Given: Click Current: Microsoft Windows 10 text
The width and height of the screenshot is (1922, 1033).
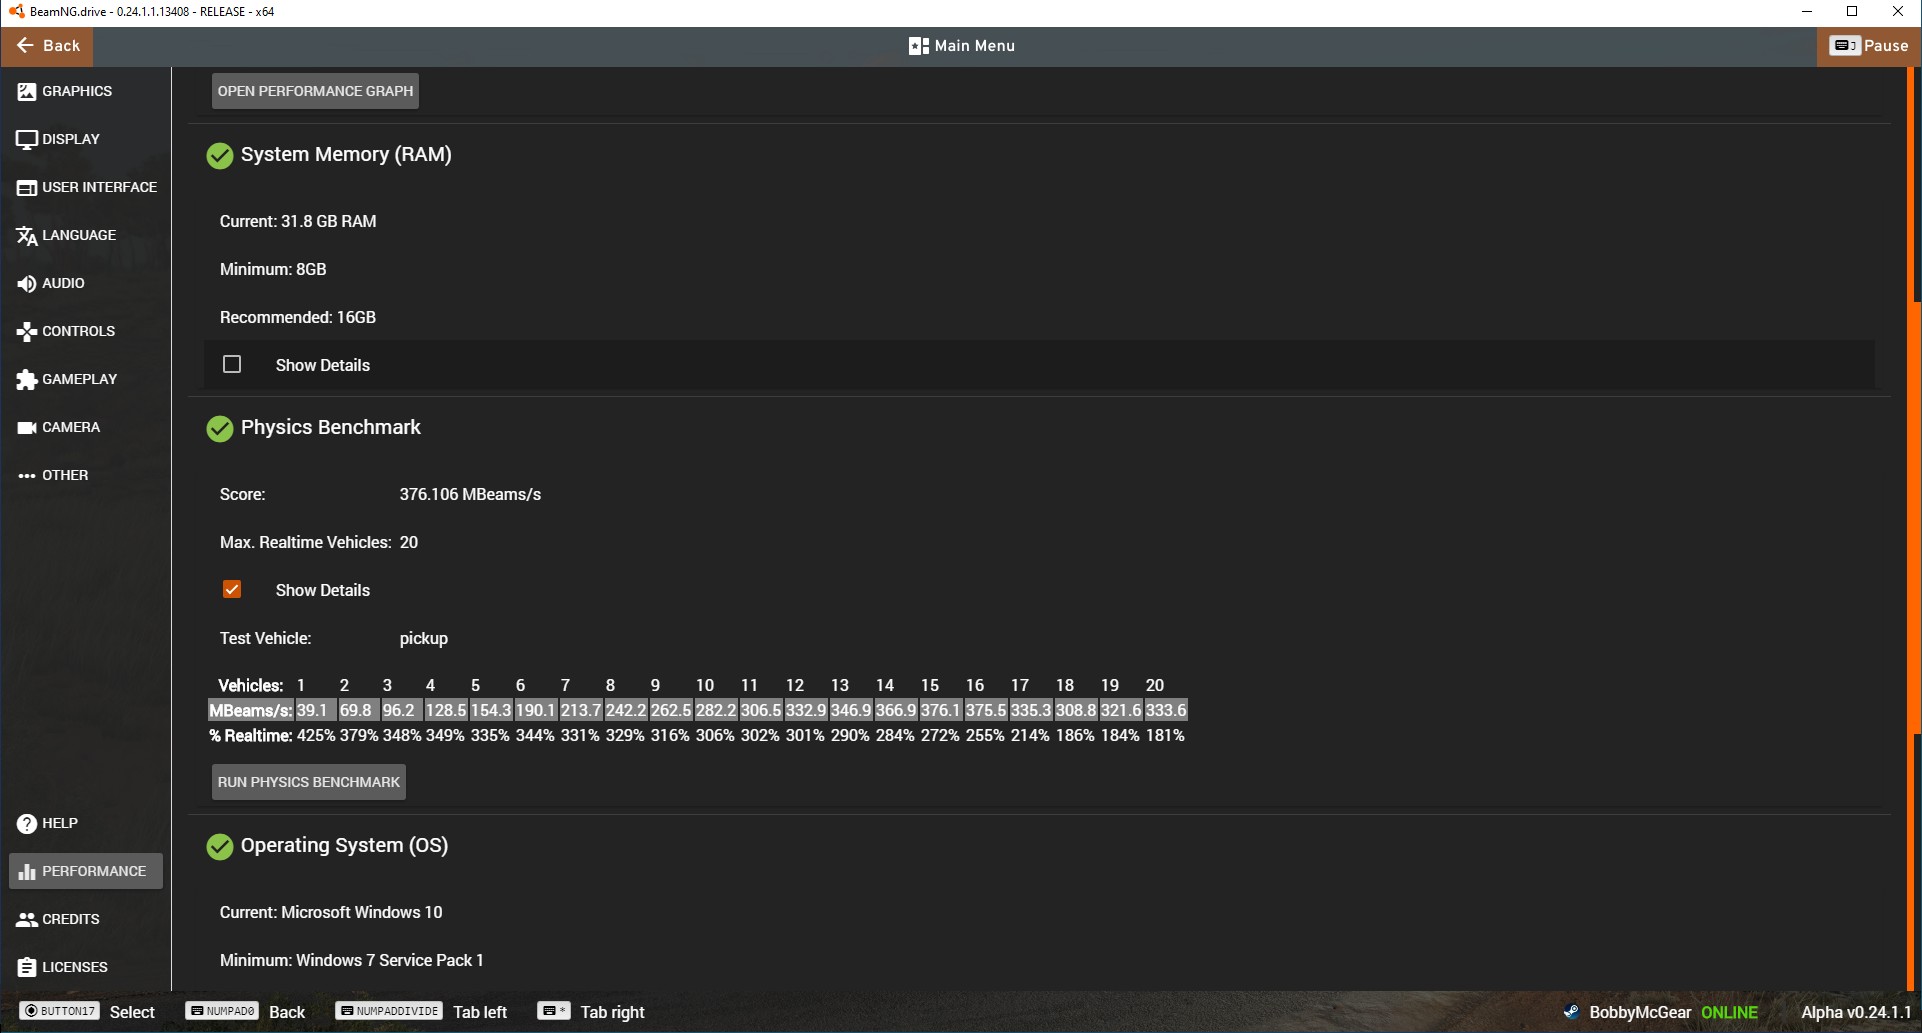Looking at the screenshot, I should click(331, 913).
